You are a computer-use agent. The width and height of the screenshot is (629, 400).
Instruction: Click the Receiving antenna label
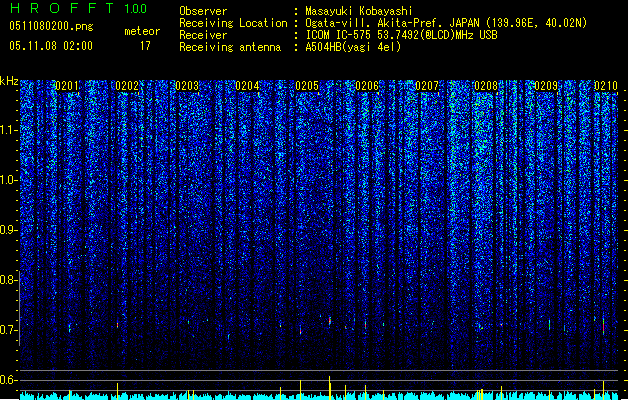pos(230,47)
